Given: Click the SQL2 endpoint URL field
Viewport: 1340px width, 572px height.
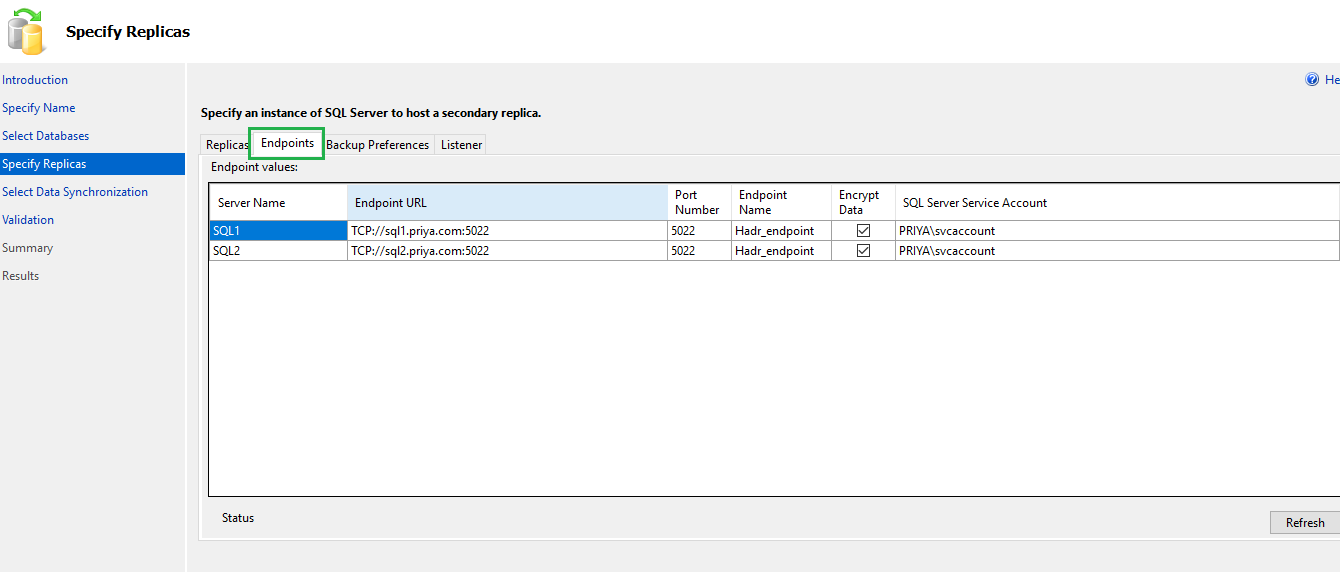Looking at the screenshot, I should (x=507, y=251).
